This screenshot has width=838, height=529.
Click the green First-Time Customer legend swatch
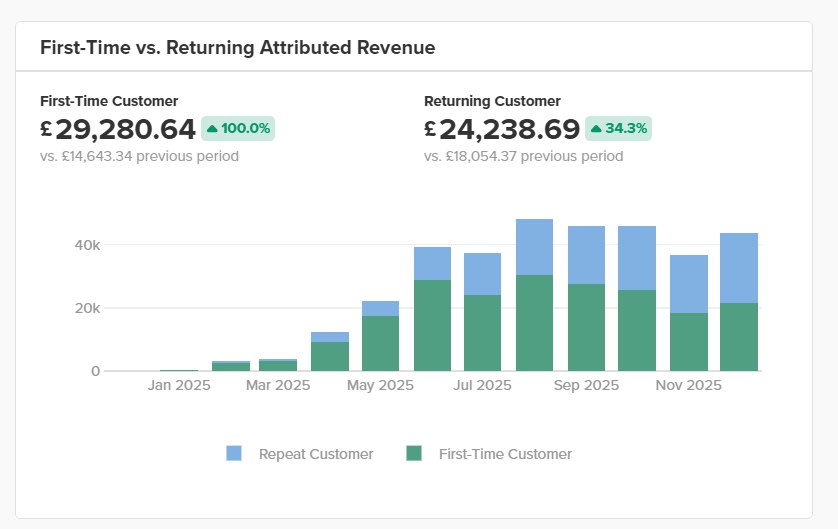click(x=414, y=454)
